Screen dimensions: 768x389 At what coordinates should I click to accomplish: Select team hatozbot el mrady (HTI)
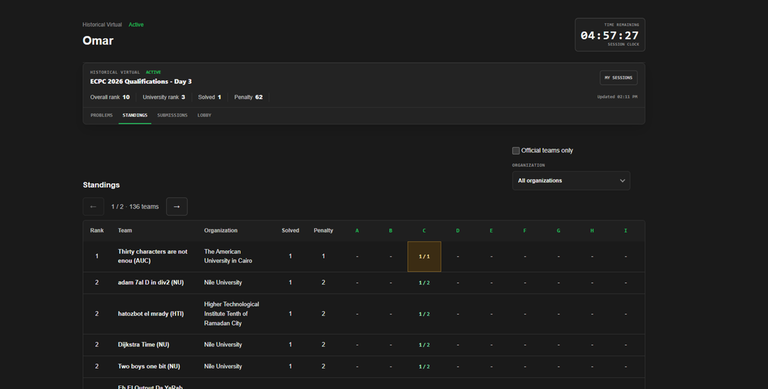tap(151, 314)
